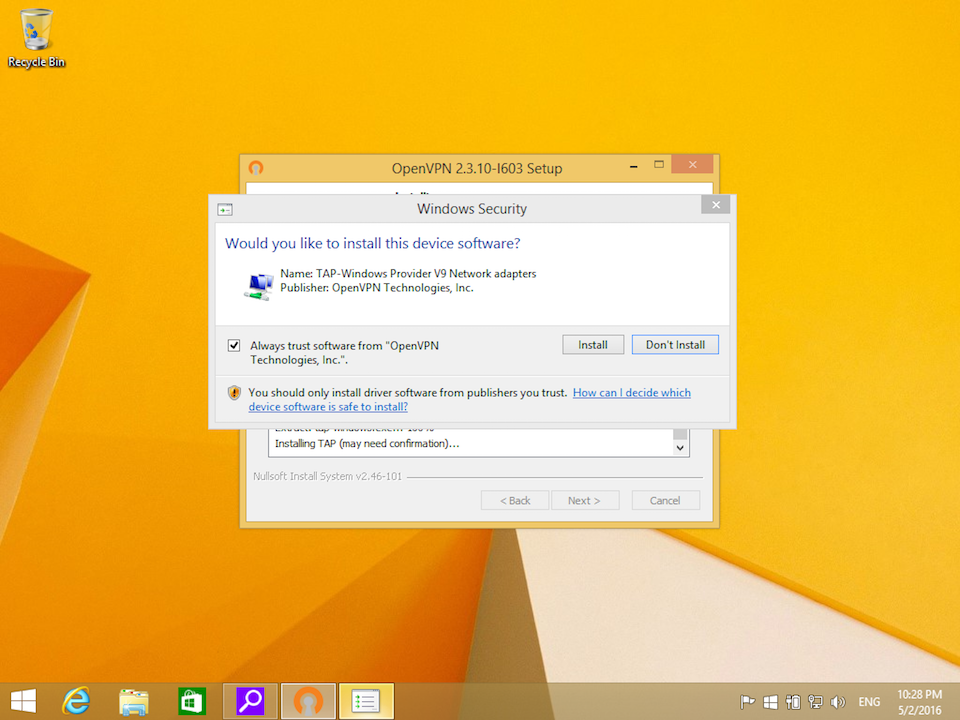
Task: Click the publisher name OpenVPN Technologies, Inc.
Action: point(403,288)
